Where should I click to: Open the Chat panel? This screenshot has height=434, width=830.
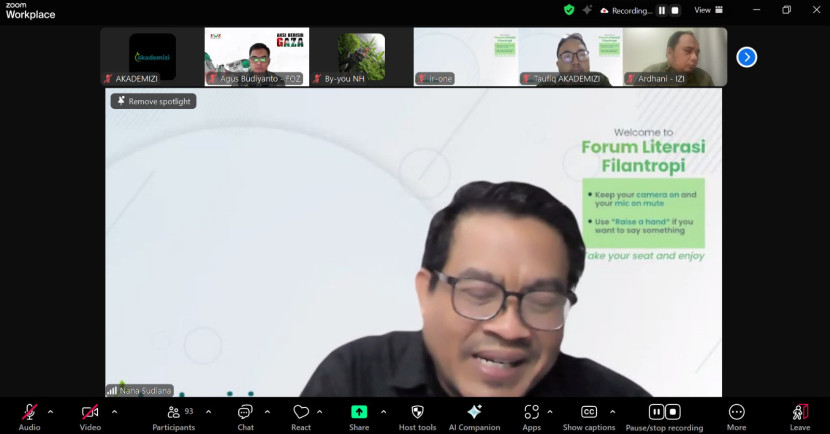point(245,412)
